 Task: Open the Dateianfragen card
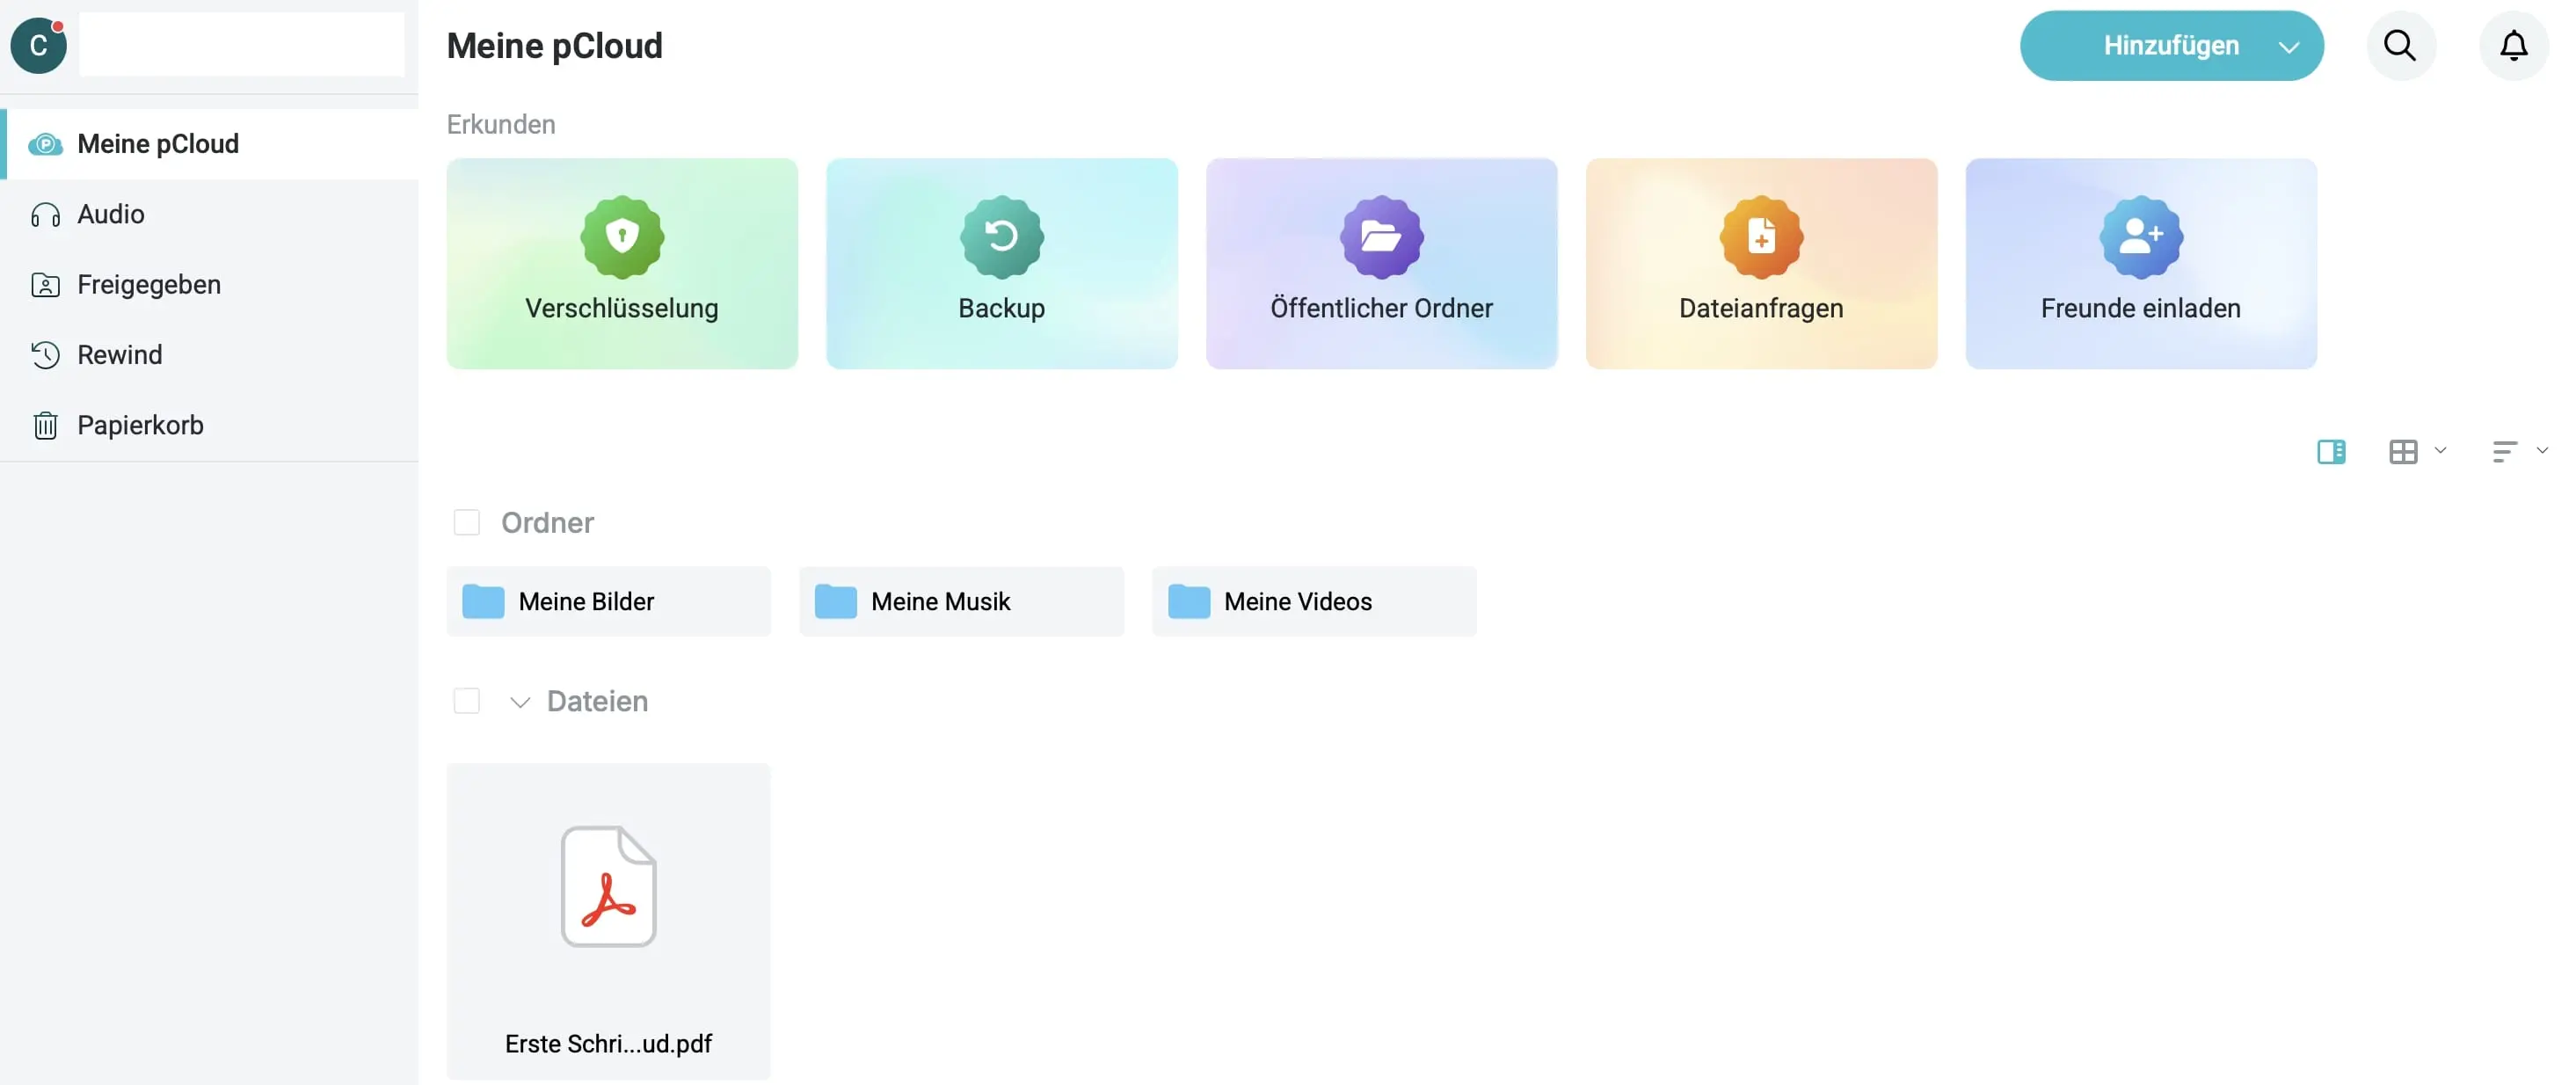pos(1761,264)
